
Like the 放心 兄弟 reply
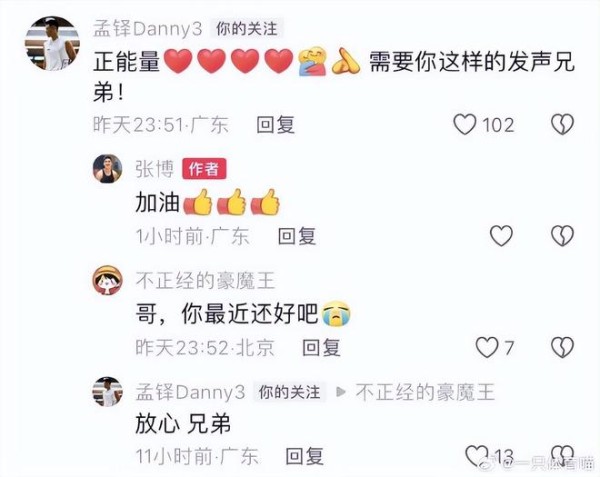pos(477,456)
